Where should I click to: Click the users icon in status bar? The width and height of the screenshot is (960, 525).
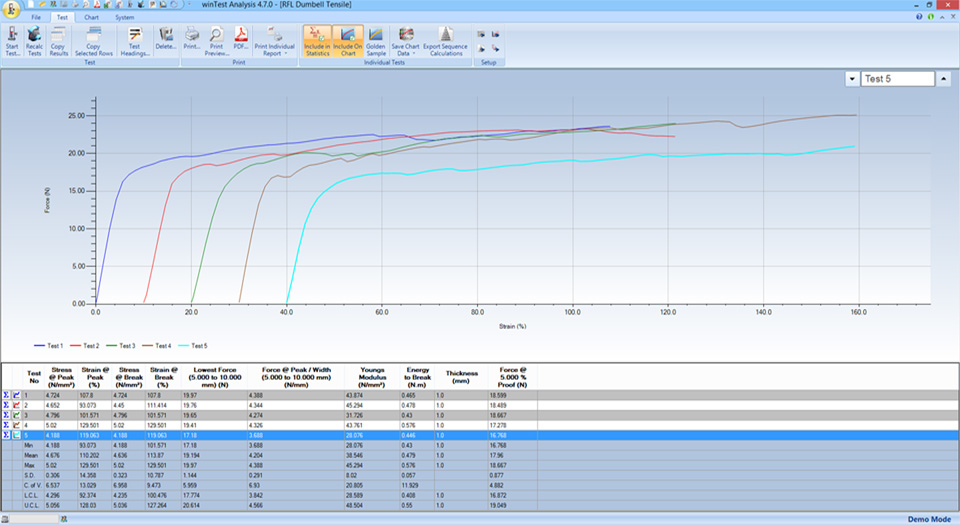point(64,519)
